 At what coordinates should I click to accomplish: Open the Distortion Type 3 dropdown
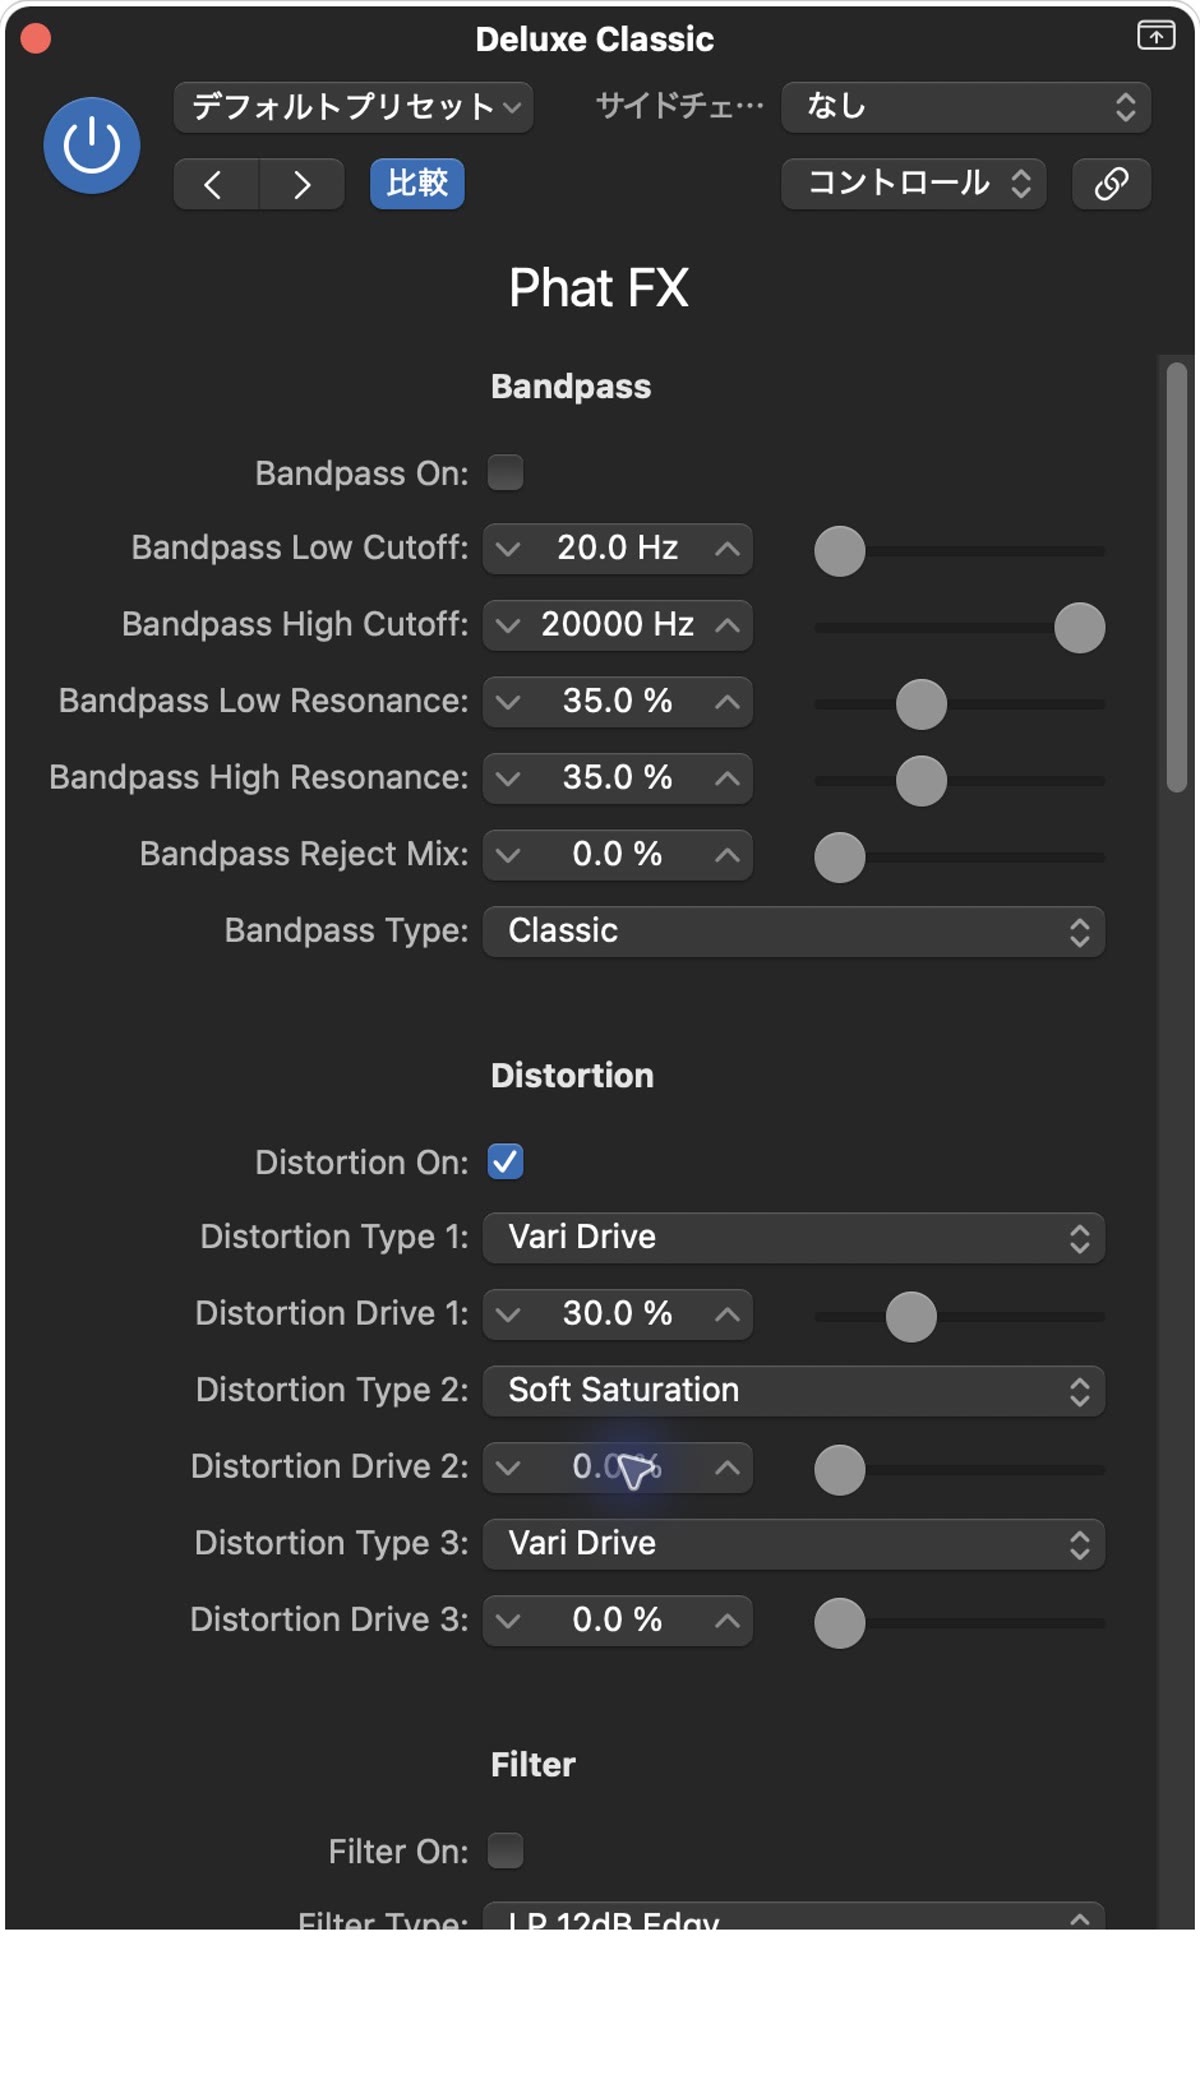pyautogui.click(x=794, y=1544)
